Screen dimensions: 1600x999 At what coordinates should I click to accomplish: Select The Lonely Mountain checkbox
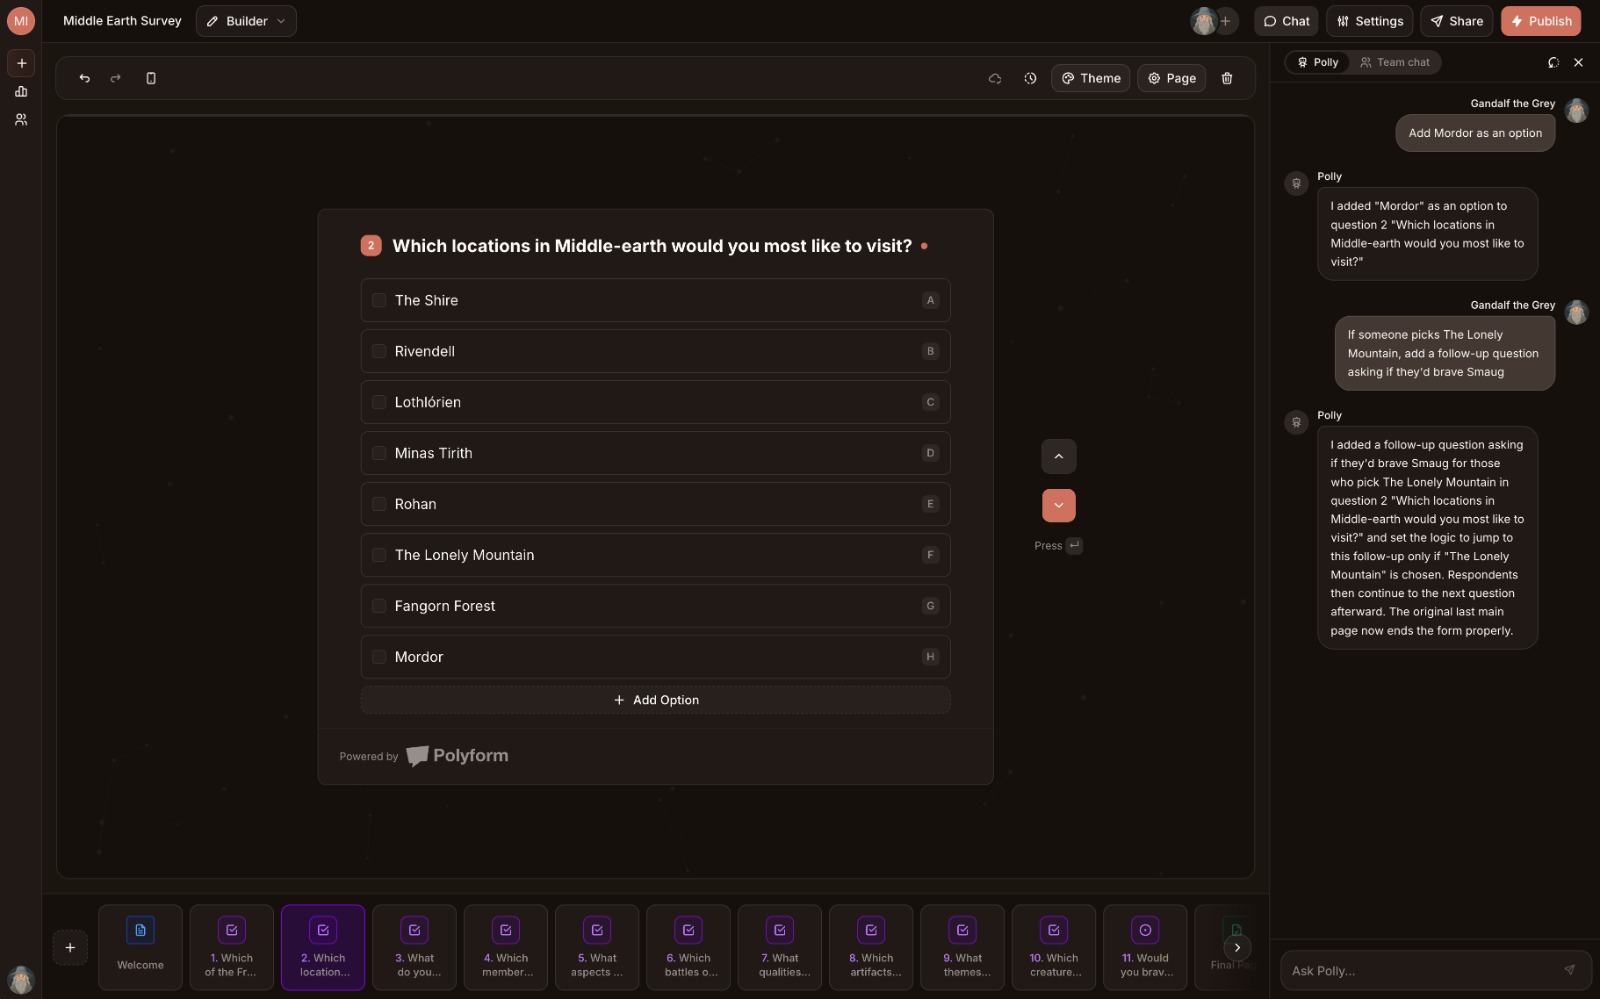click(379, 555)
